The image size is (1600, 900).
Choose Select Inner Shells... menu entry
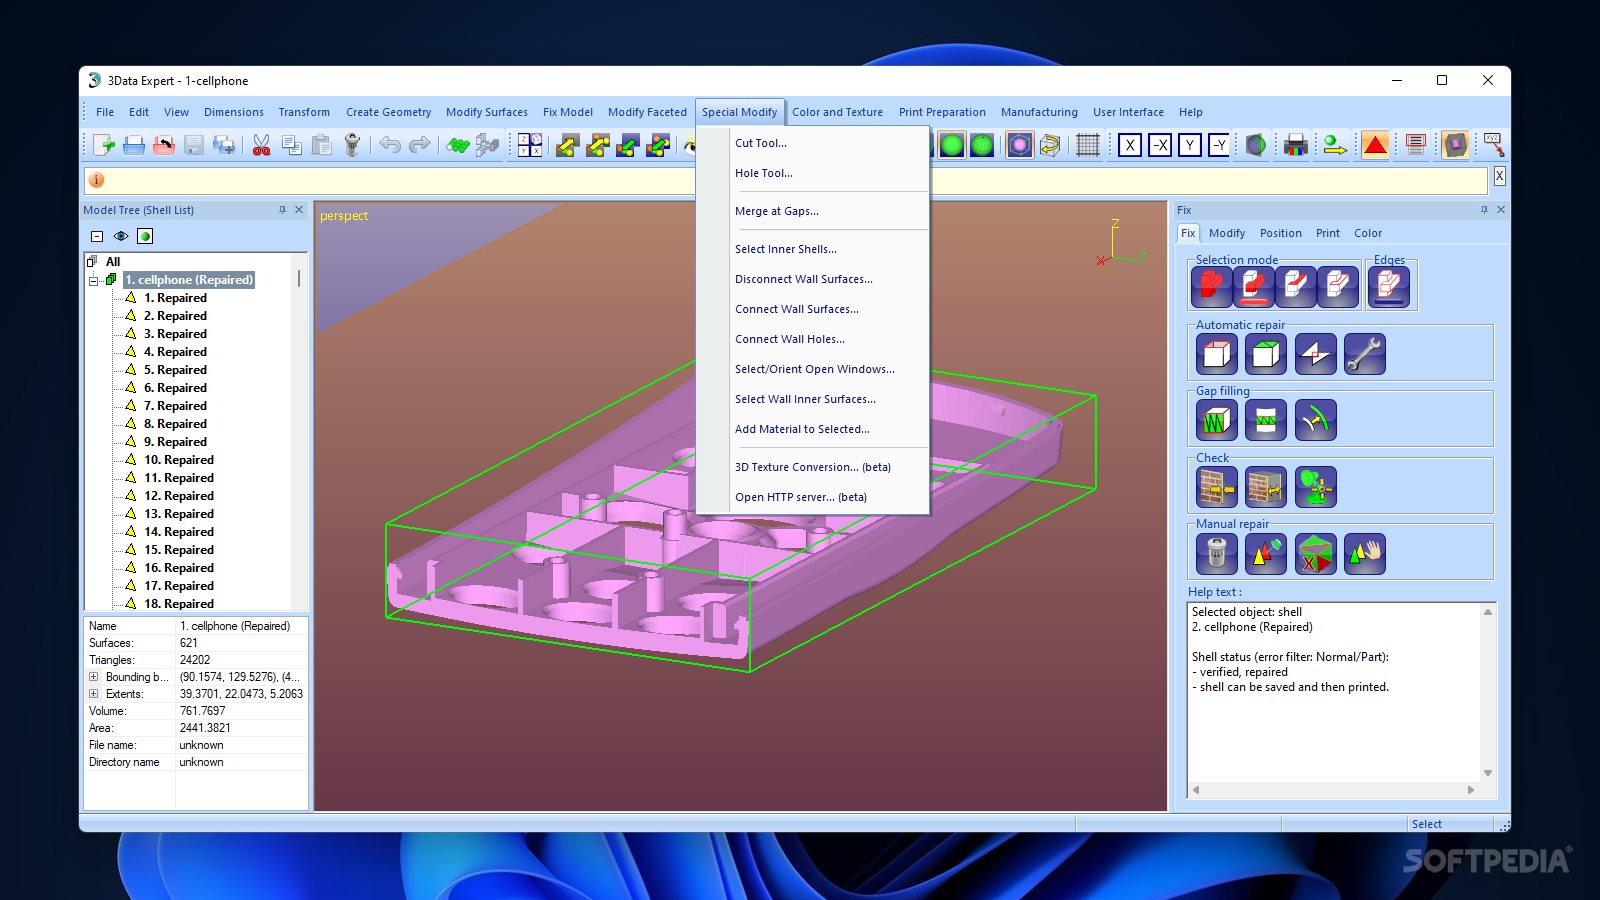point(786,249)
